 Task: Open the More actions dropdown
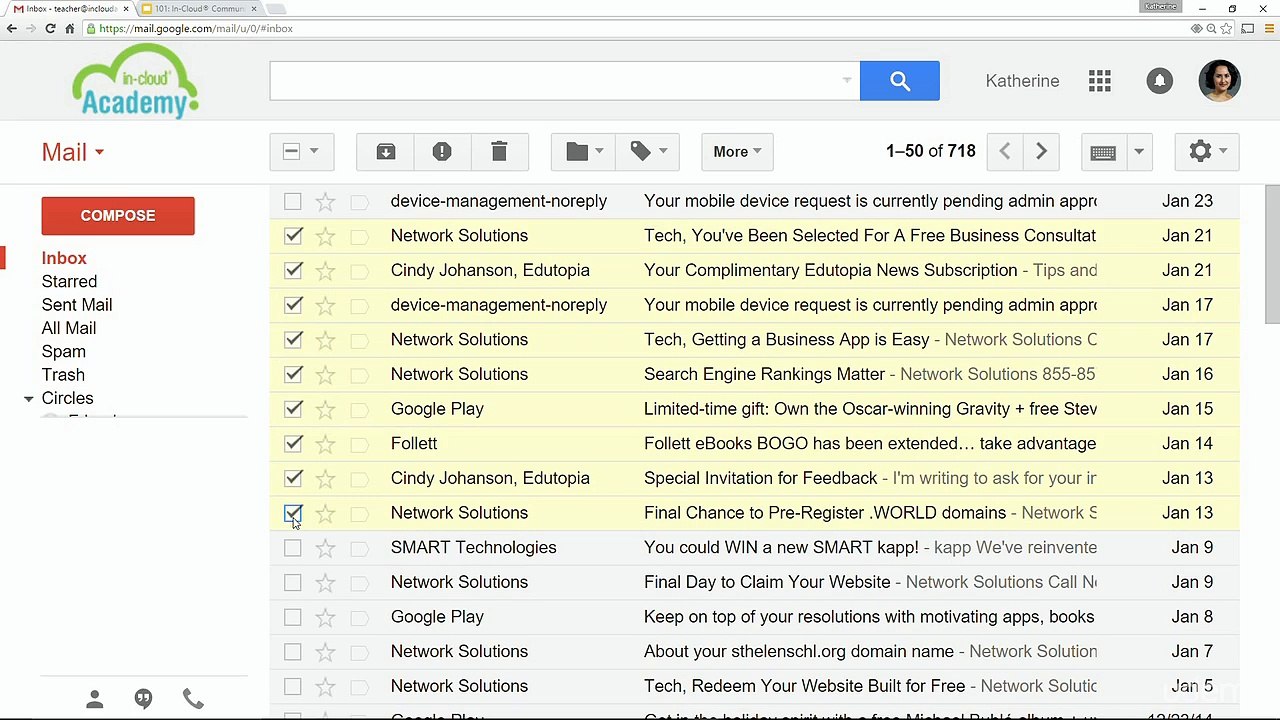point(737,152)
